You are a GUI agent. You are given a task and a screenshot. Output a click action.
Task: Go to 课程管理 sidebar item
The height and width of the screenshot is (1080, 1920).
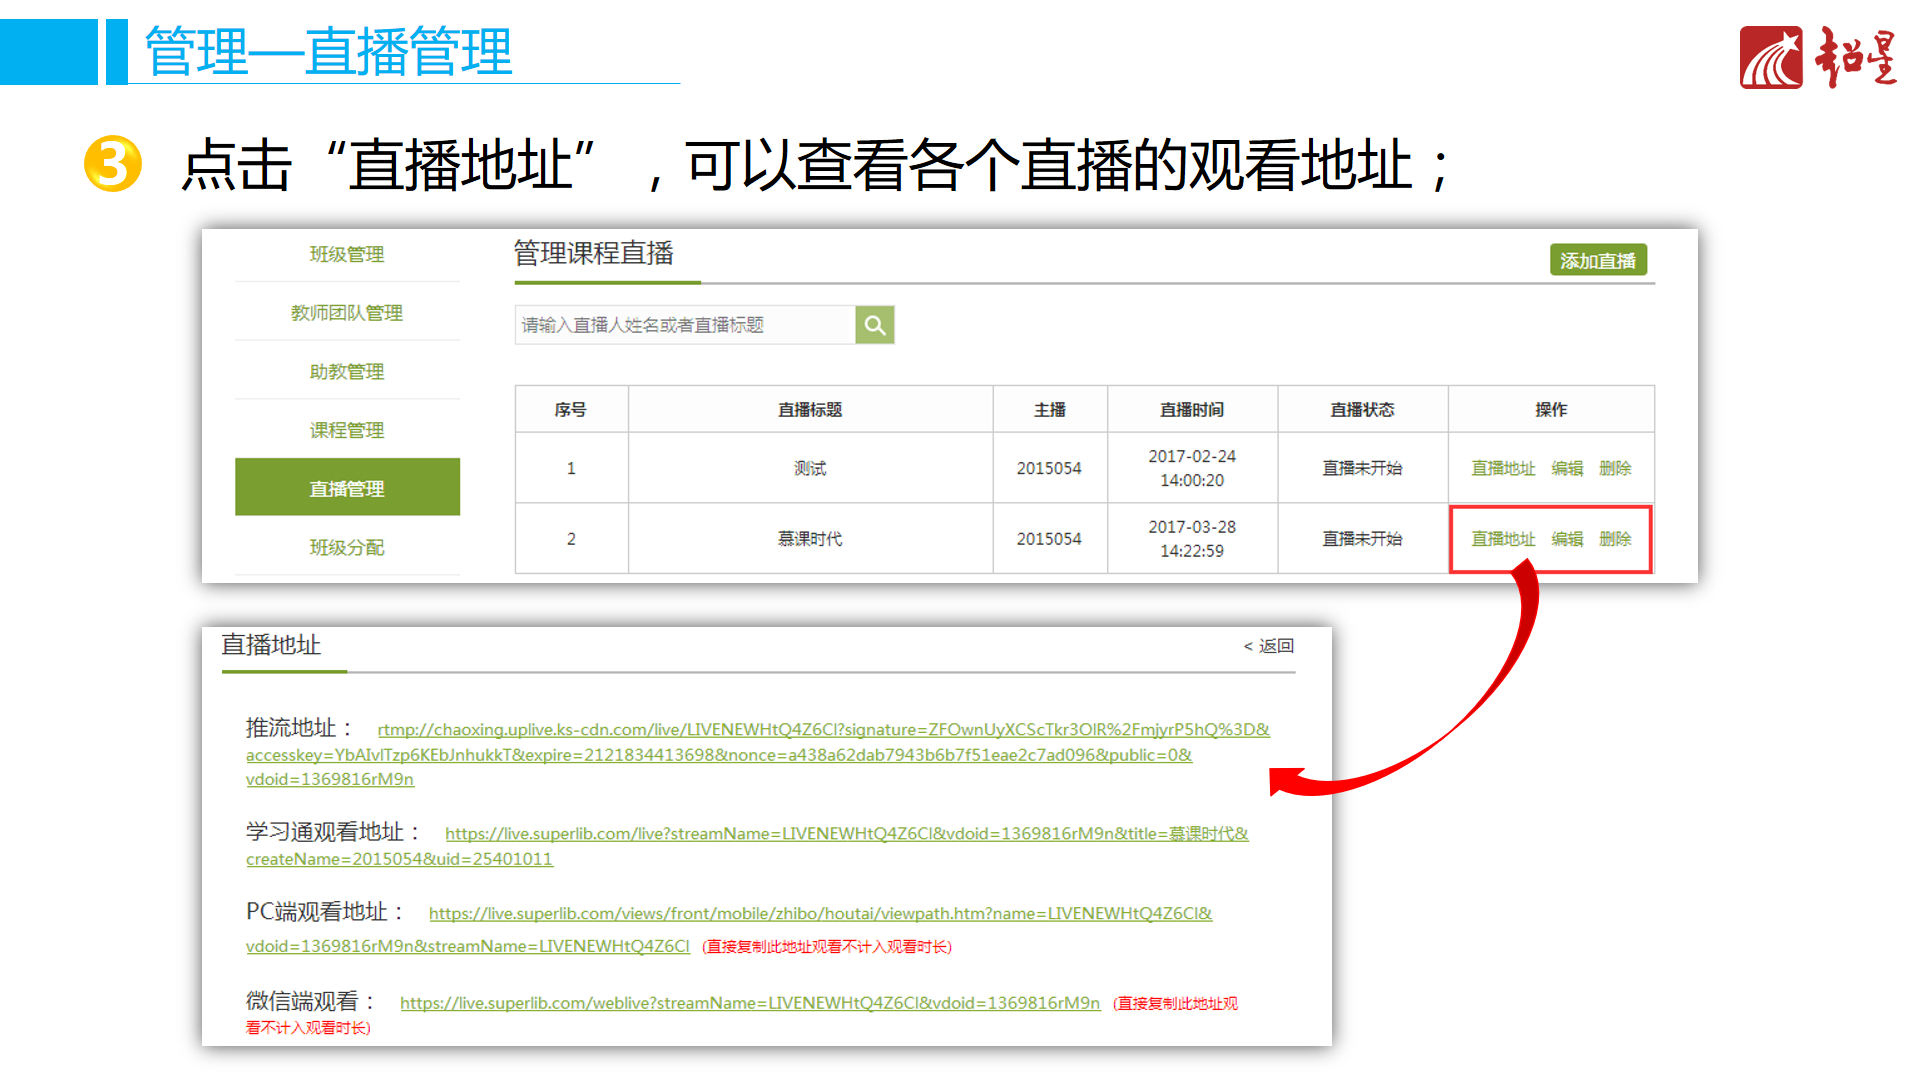pos(346,430)
